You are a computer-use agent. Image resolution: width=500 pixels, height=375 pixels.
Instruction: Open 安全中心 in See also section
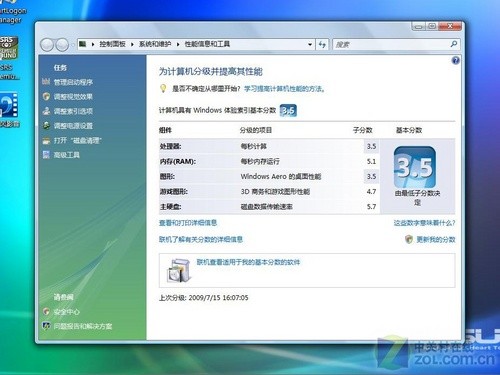[67, 312]
